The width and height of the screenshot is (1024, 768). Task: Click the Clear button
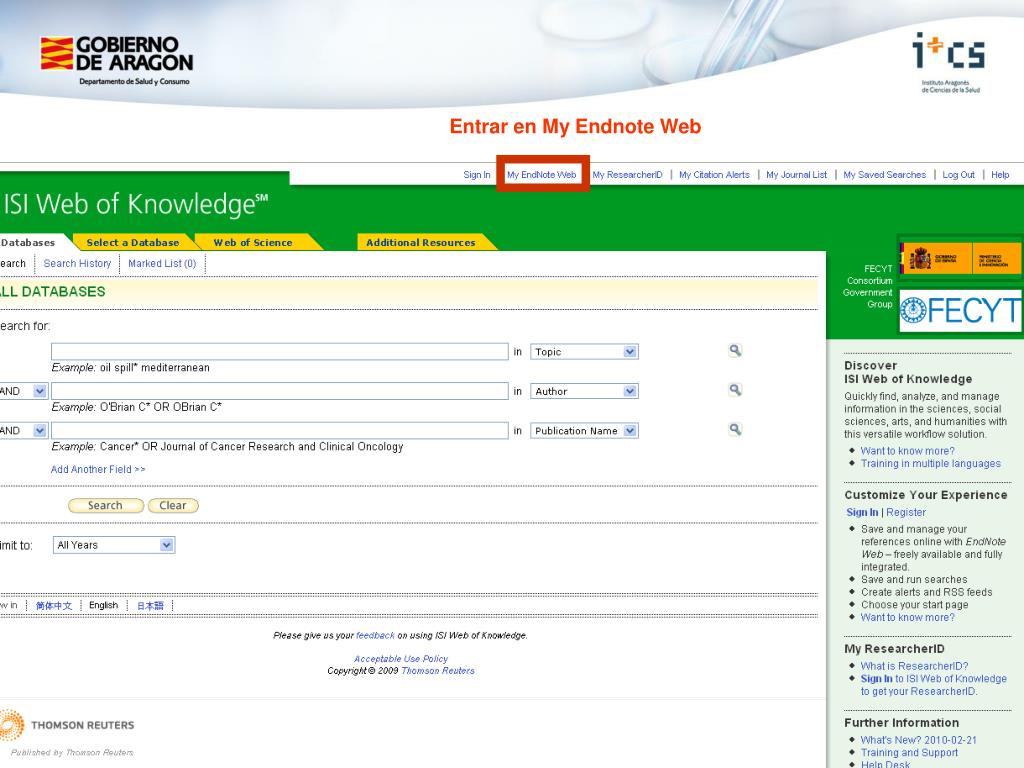[173, 505]
